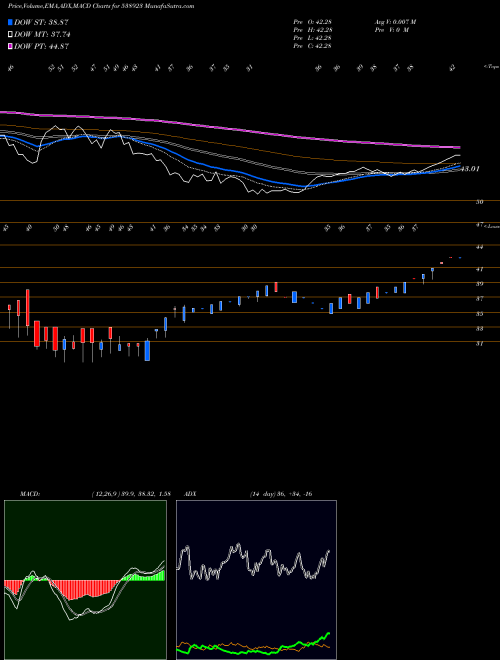Click the 39 price axis label

point(479,284)
